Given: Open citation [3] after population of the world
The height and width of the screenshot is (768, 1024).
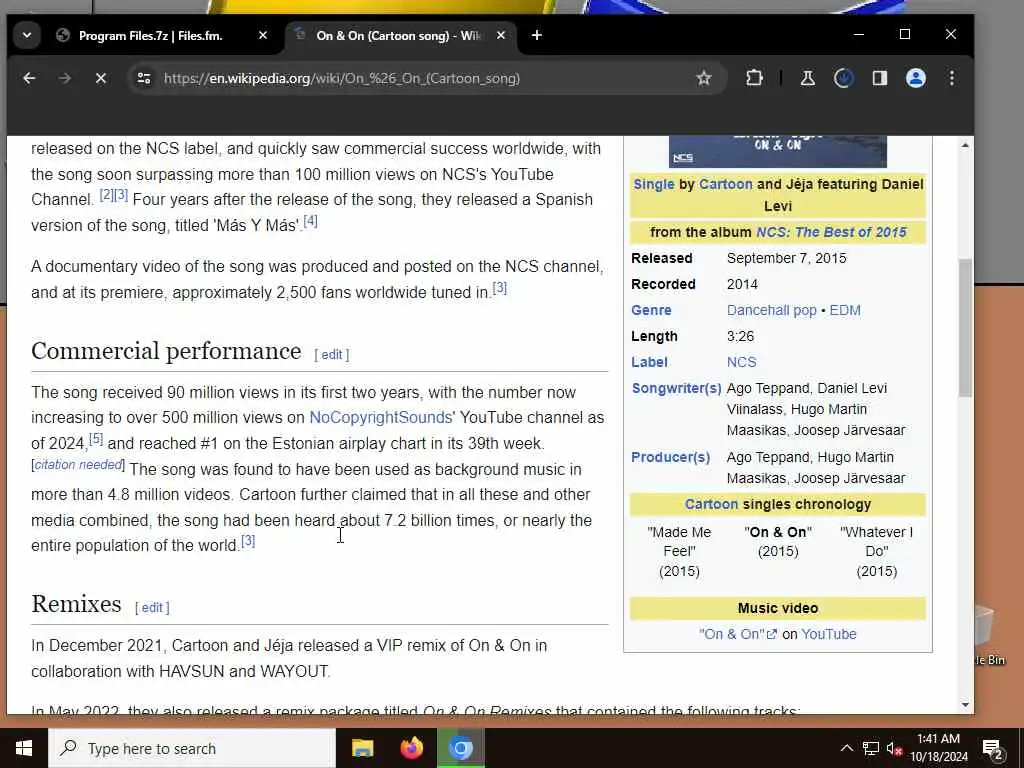Looking at the screenshot, I should (248, 541).
